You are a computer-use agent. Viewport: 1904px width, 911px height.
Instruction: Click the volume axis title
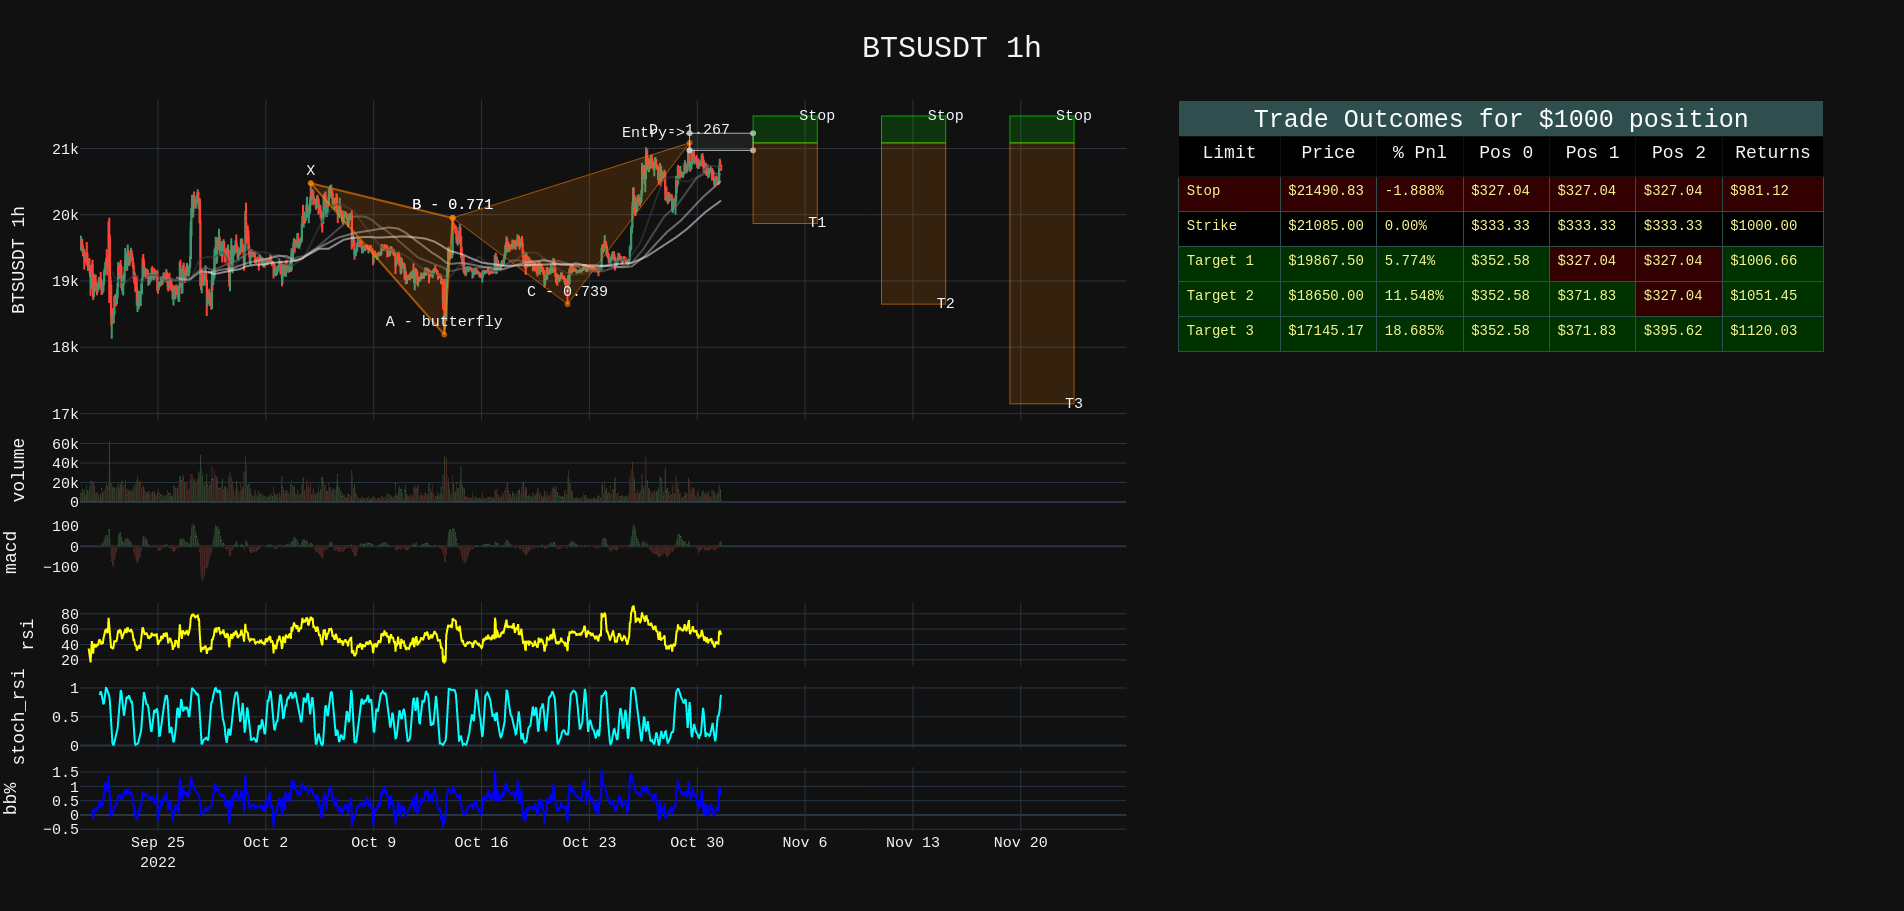point(18,470)
